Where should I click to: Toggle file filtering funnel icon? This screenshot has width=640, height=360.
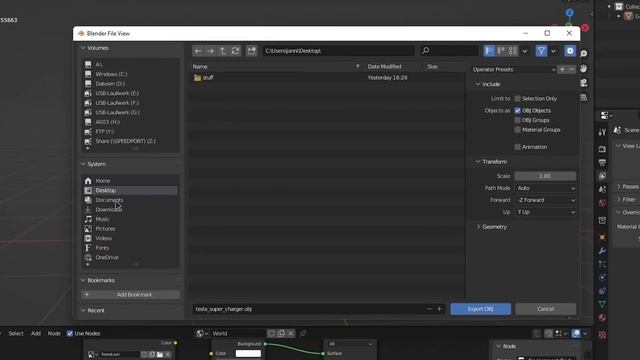pyautogui.click(x=541, y=51)
